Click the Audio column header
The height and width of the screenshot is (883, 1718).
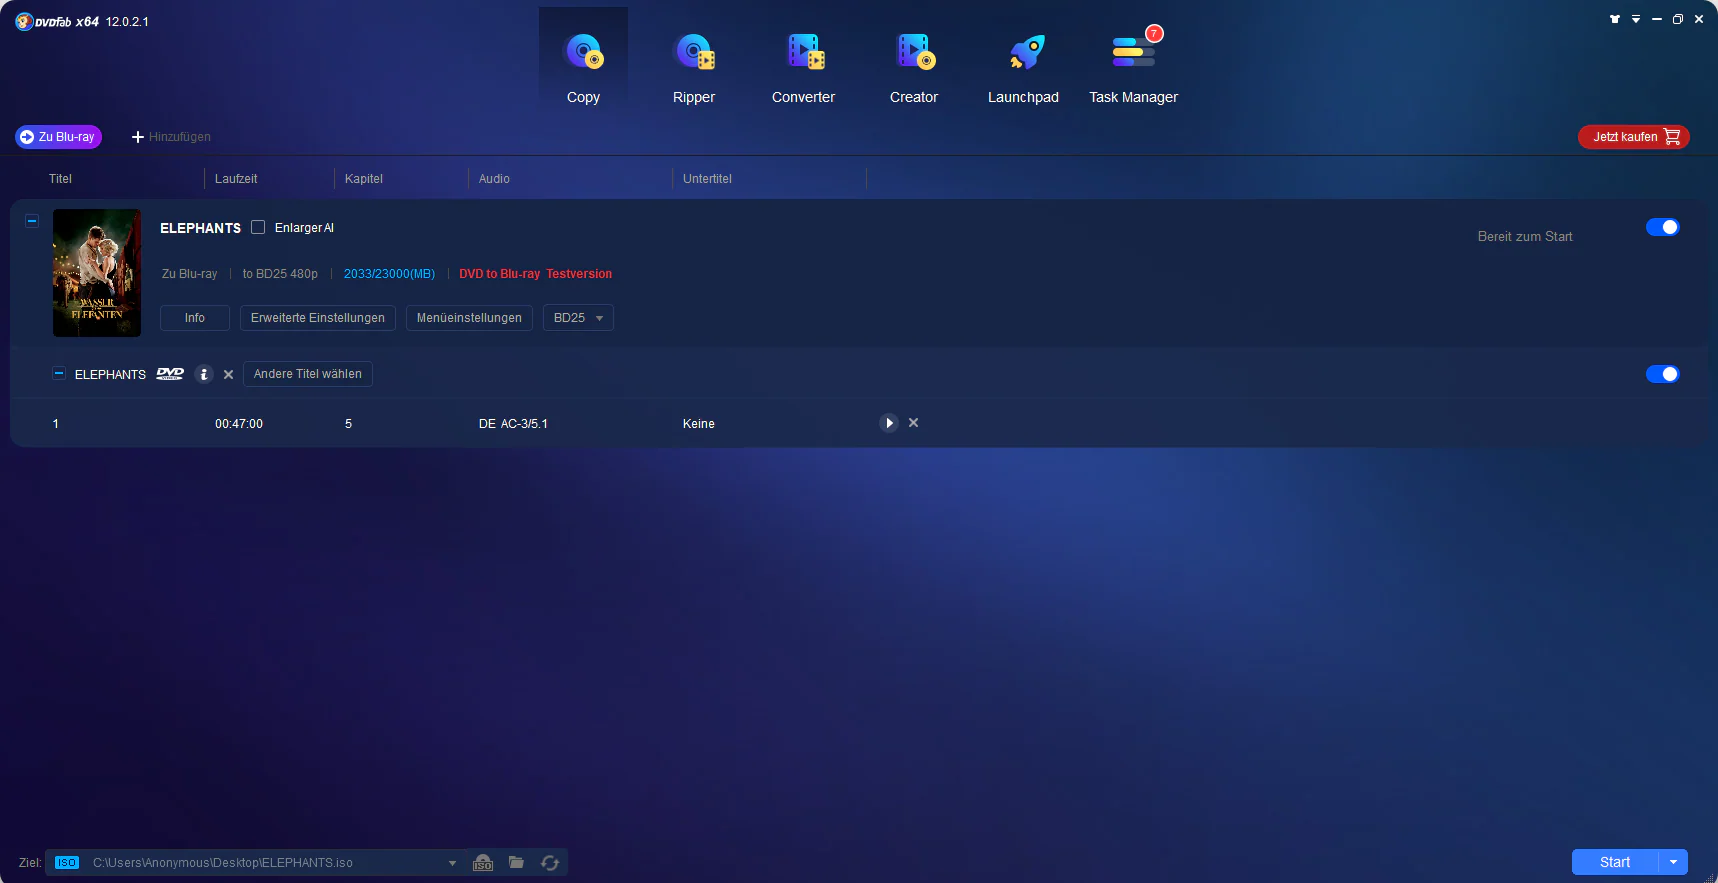click(x=494, y=179)
